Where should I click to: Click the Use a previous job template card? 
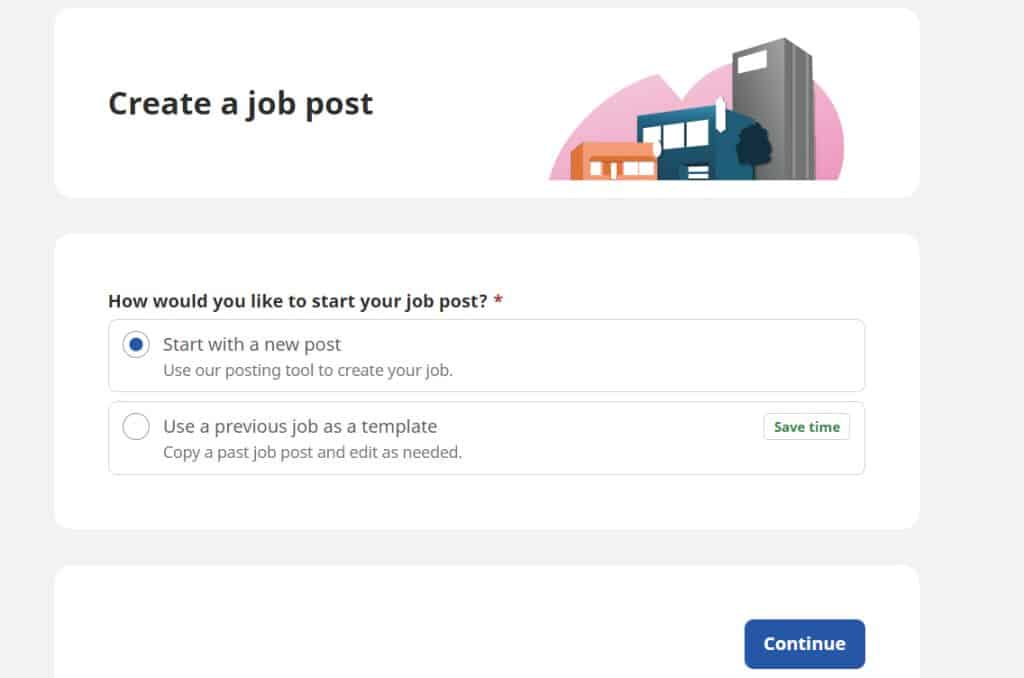[x=486, y=438]
